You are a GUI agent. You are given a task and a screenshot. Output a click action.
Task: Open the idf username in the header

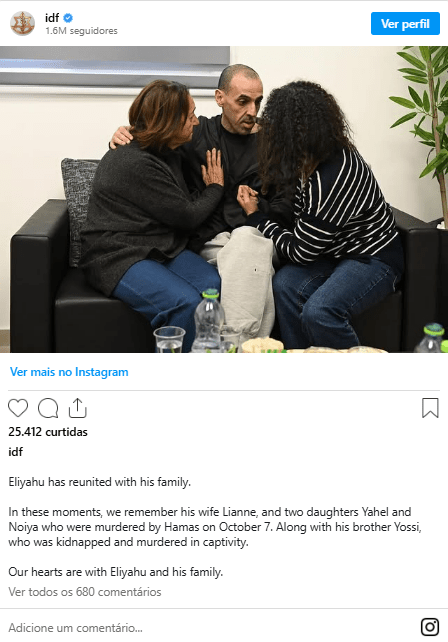tap(52, 18)
